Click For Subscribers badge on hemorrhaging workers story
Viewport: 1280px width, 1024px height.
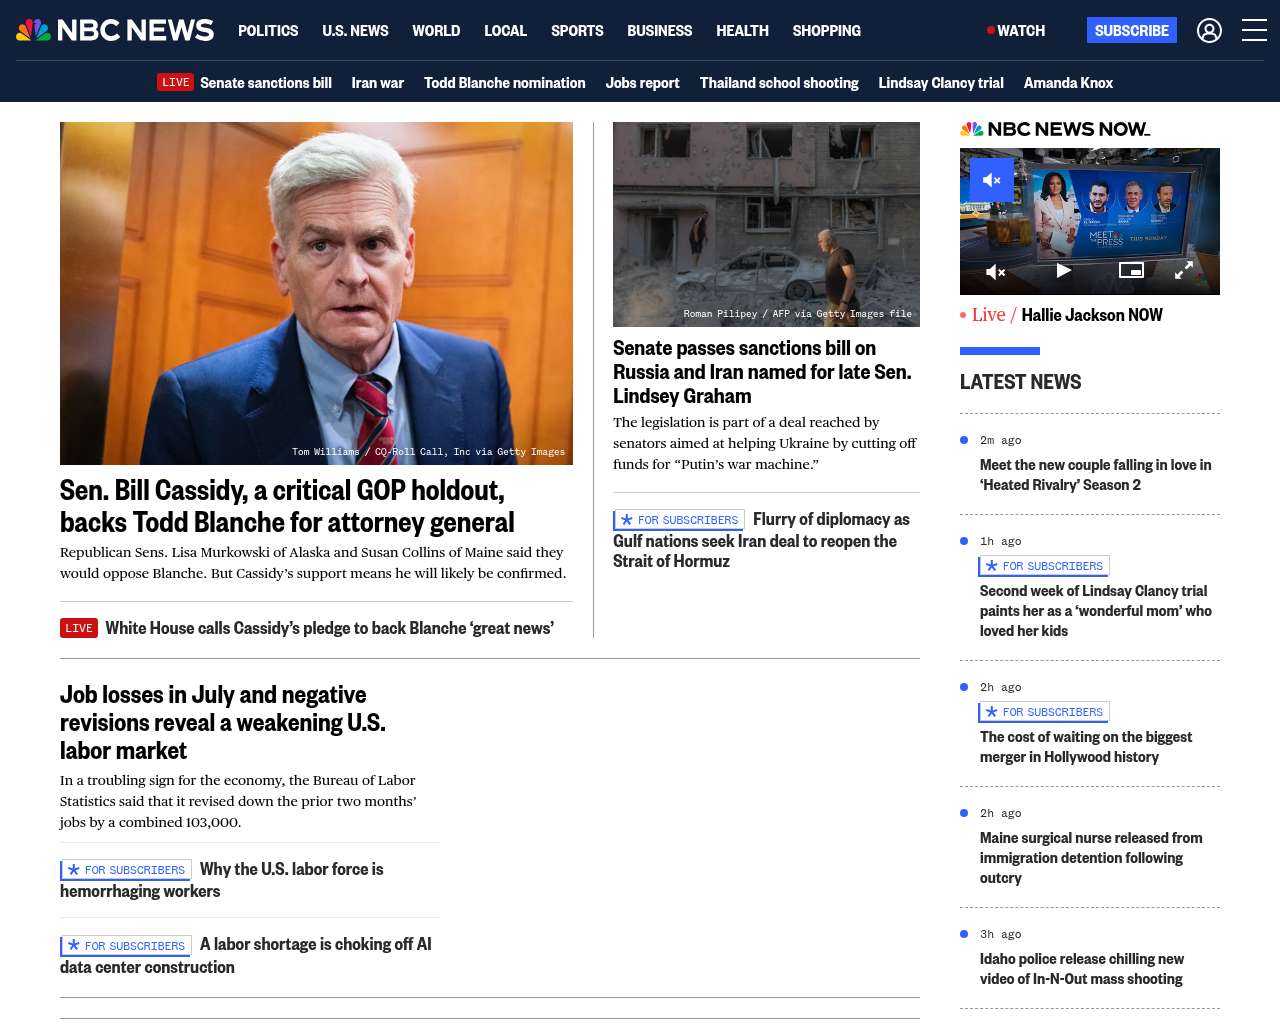tap(126, 870)
